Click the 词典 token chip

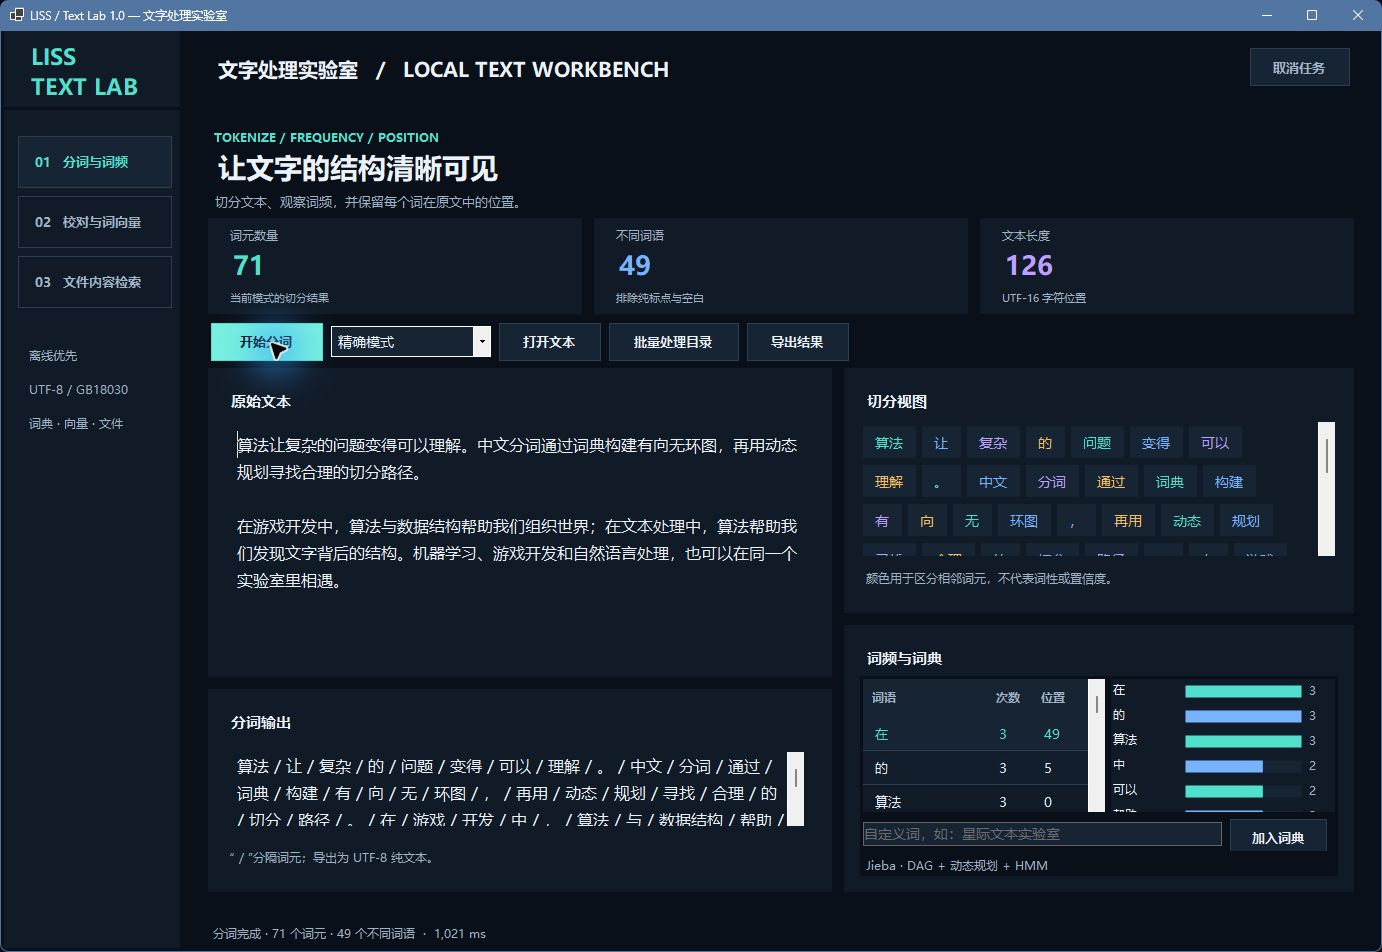click(1170, 482)
